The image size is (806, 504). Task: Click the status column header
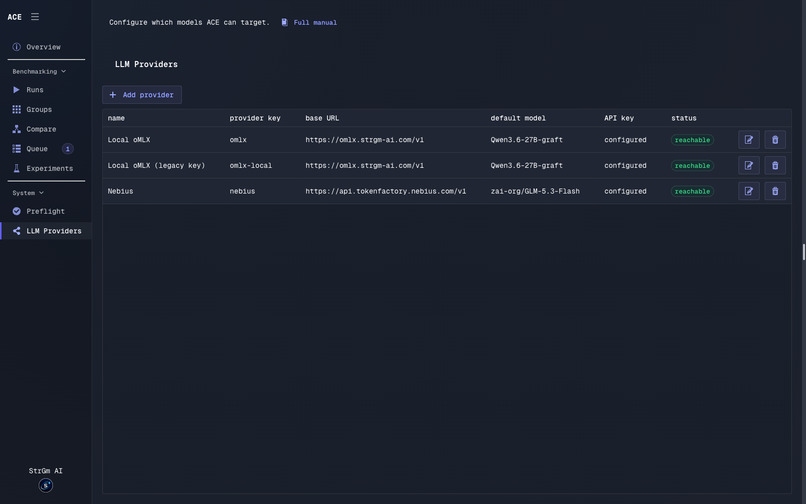684,118
